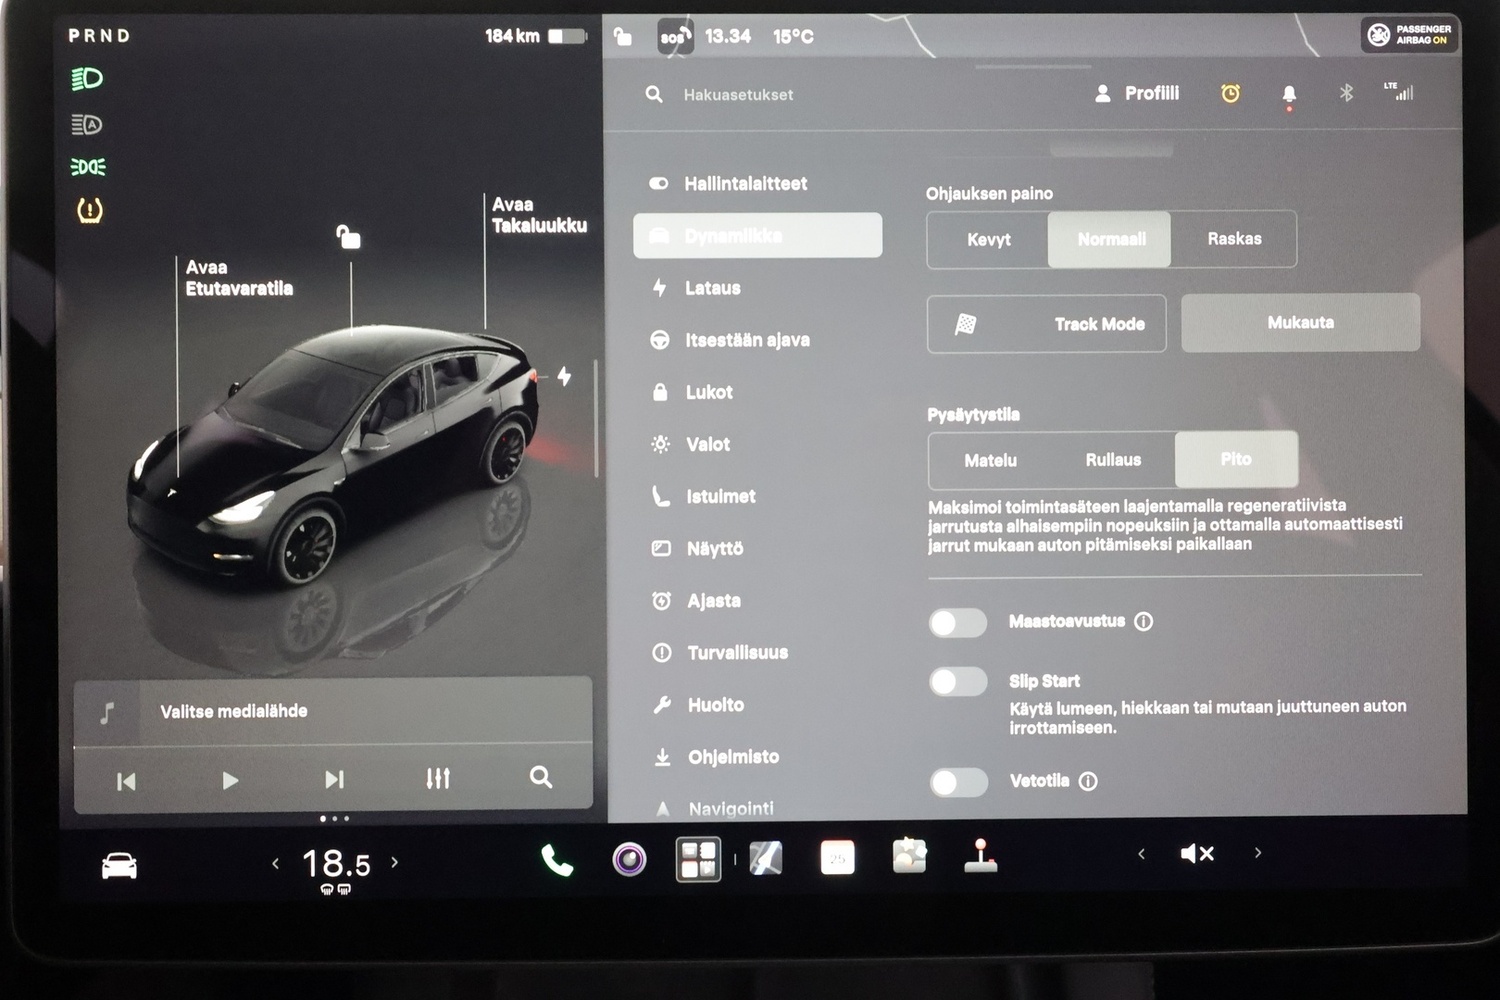Set steering weight to Kevyt

tap(988, 240)
